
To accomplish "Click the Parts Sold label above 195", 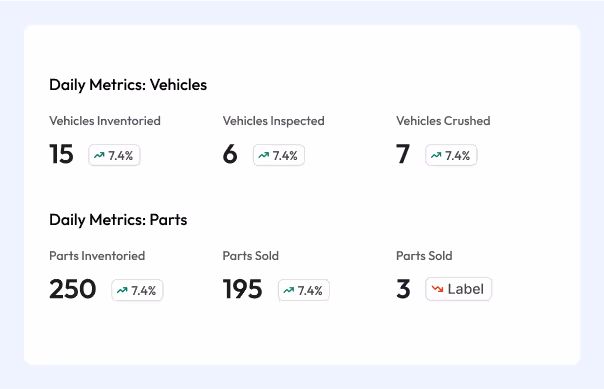I will coord(251,256).
